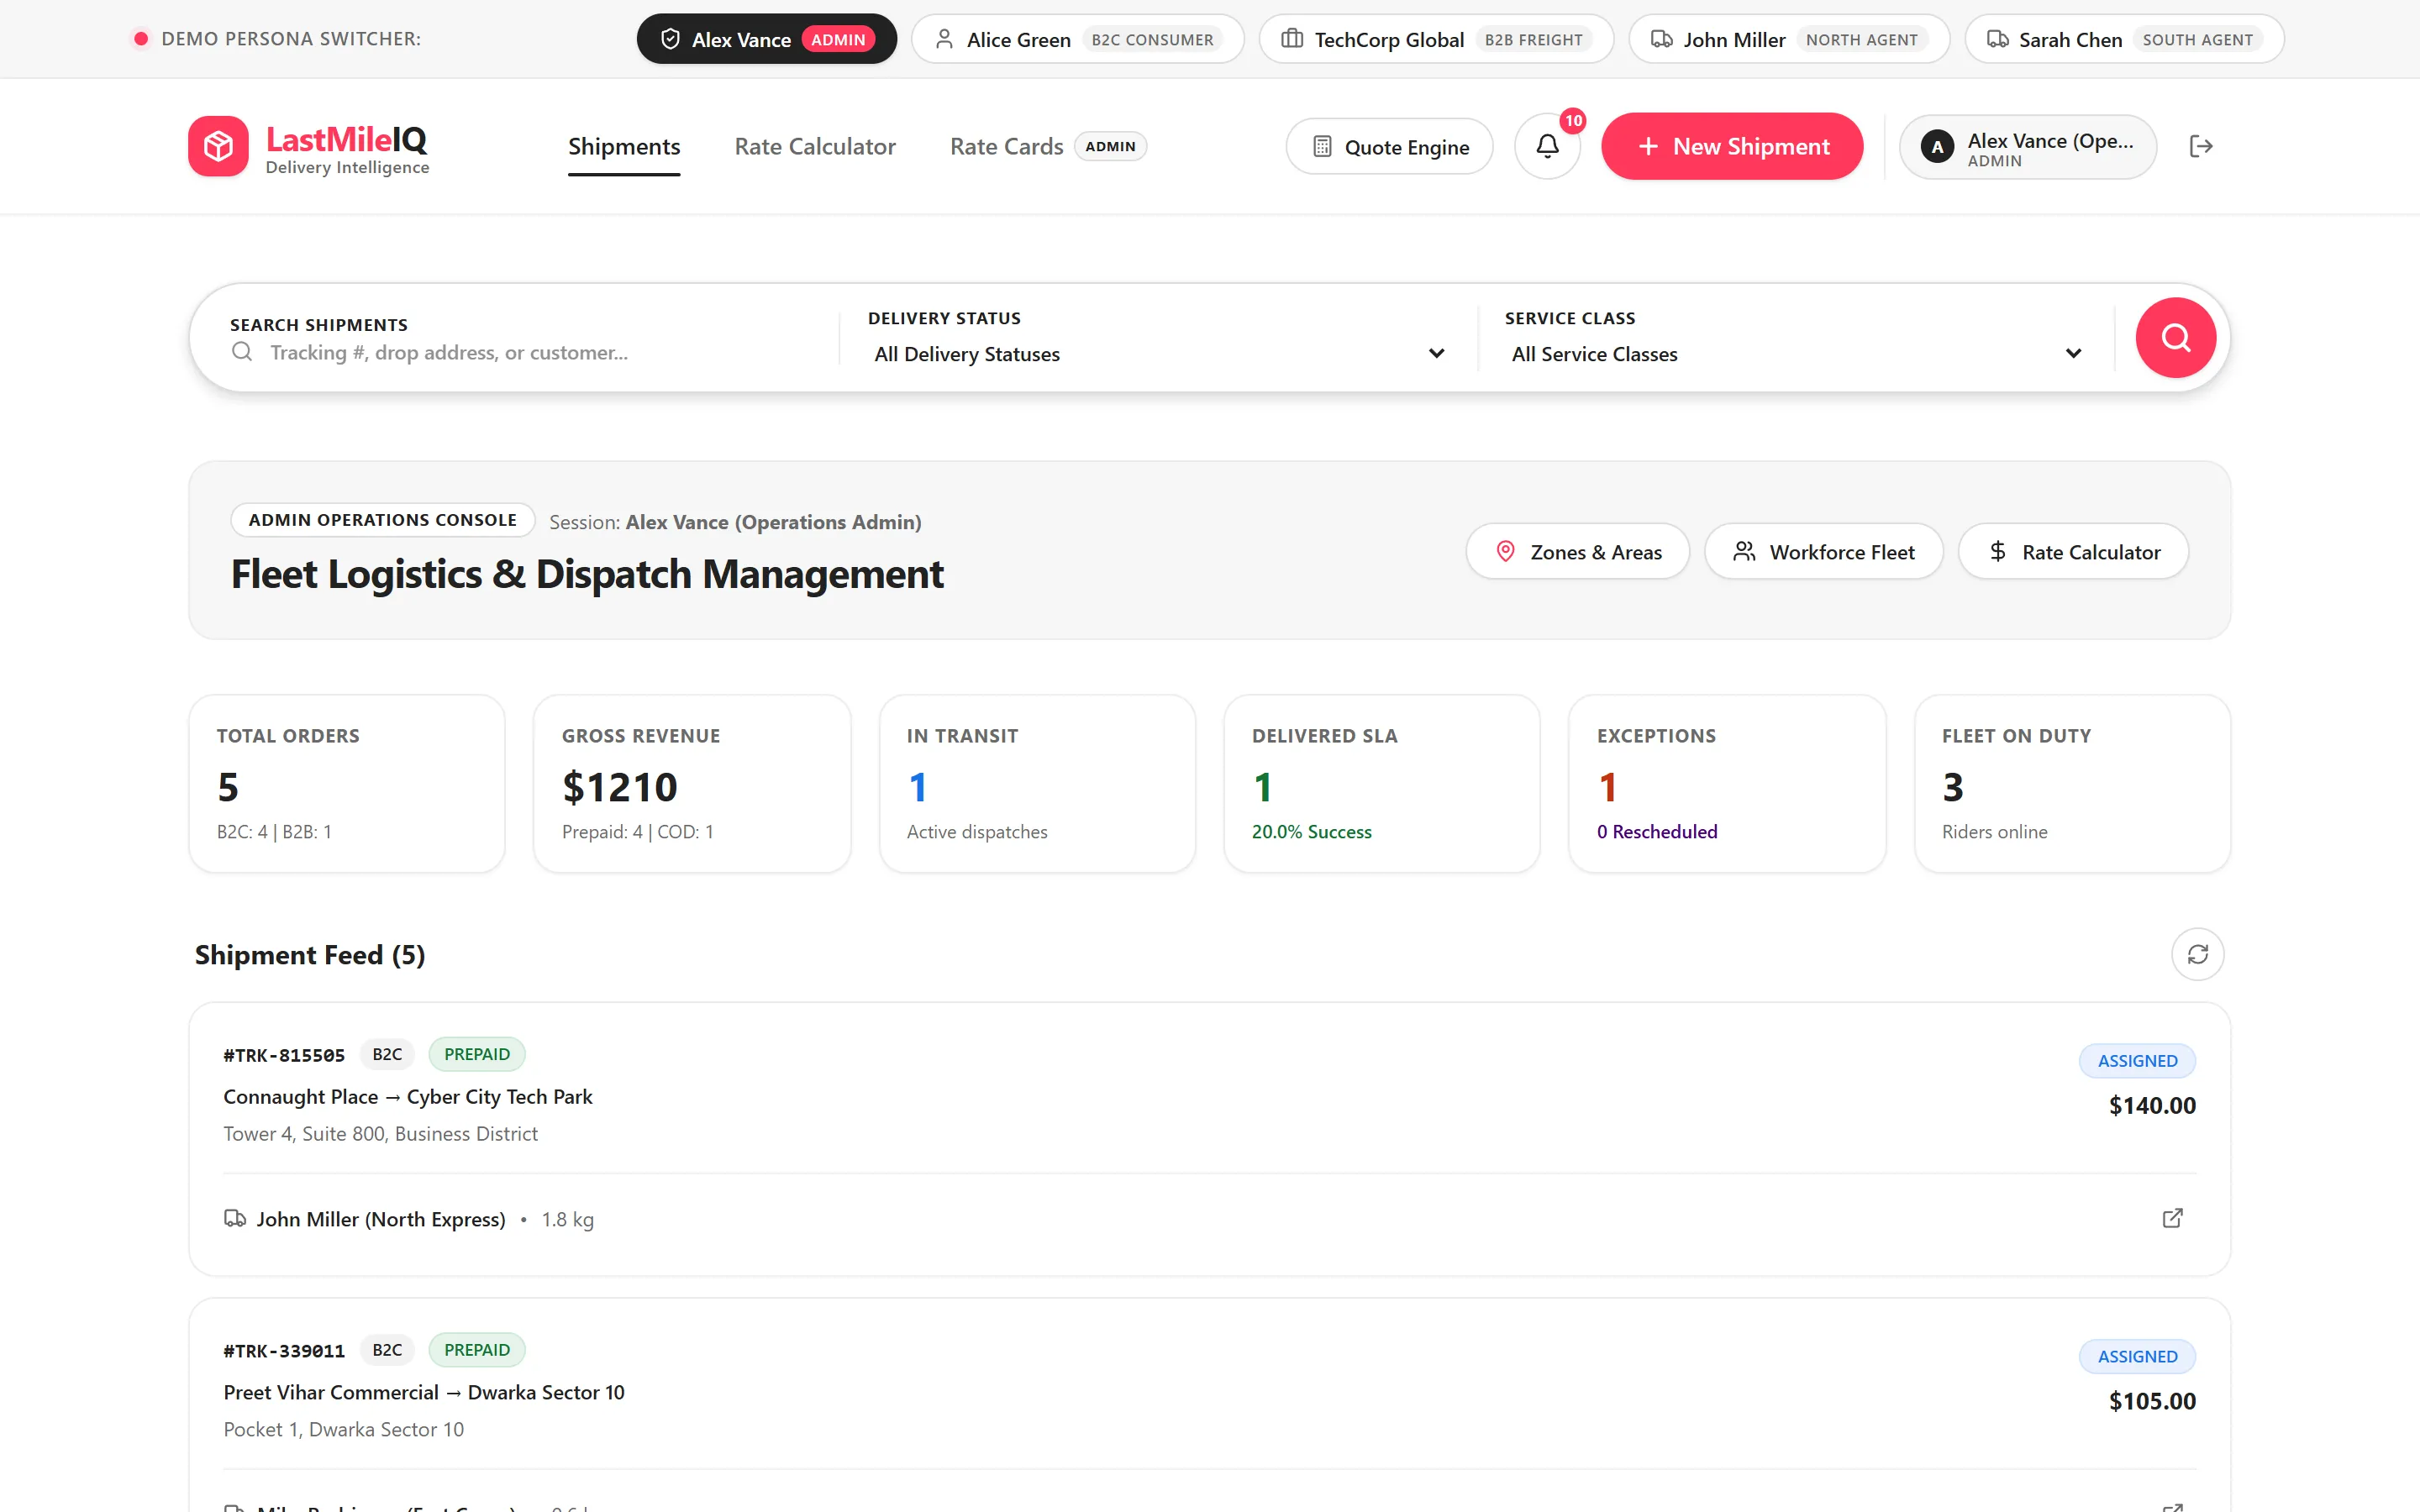Click the magnifier icon in the search field
The height and width of the screenshot is (1512, 2420).
pos(242,352)
